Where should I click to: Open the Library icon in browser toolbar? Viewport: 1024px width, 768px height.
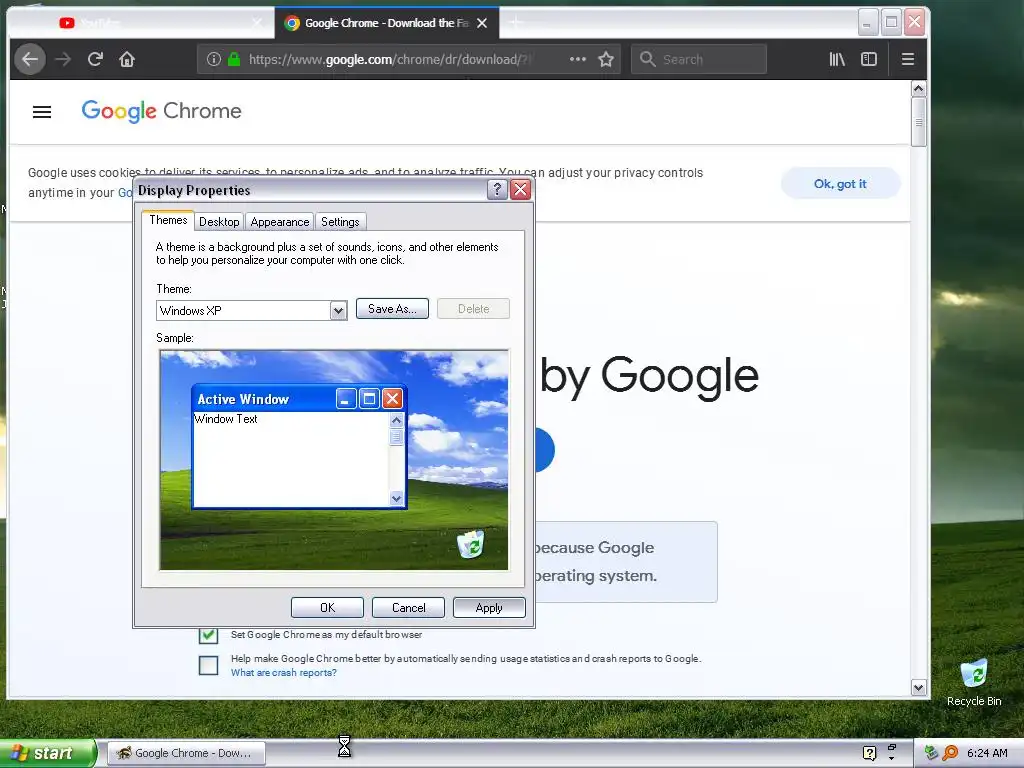[x=837, y=59]
